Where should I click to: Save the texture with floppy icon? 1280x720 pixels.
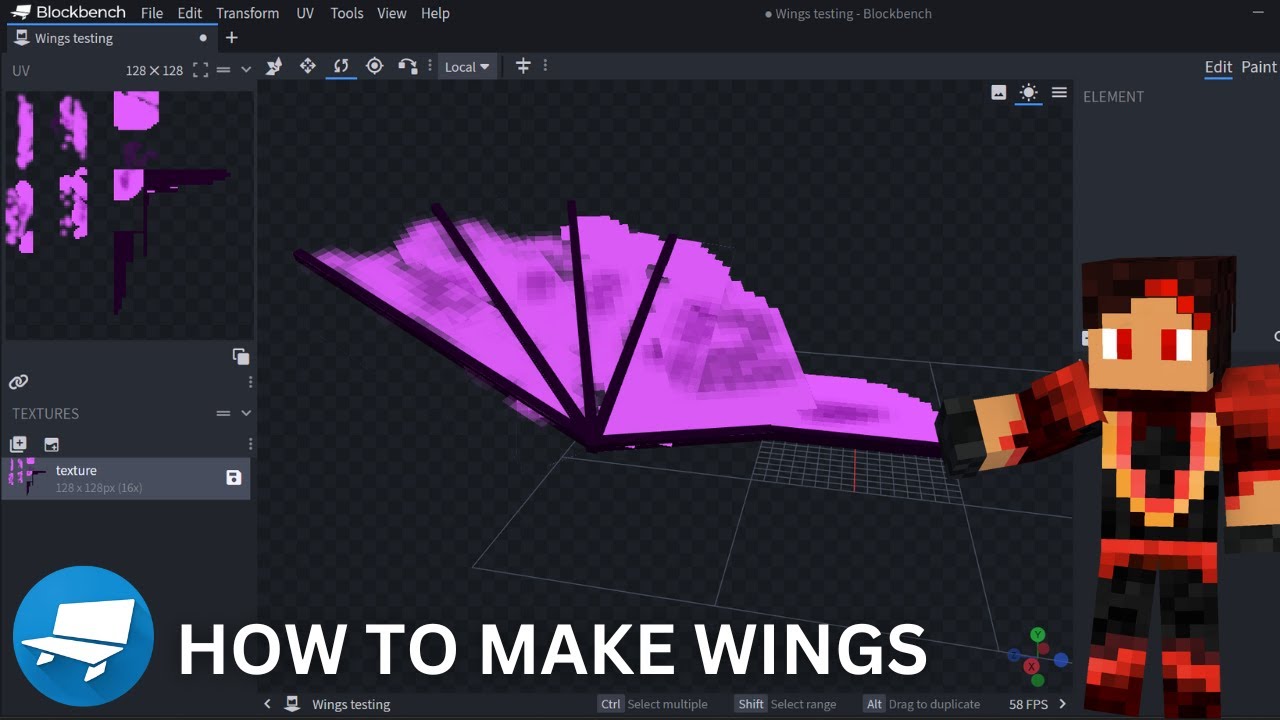coord(234,478)
